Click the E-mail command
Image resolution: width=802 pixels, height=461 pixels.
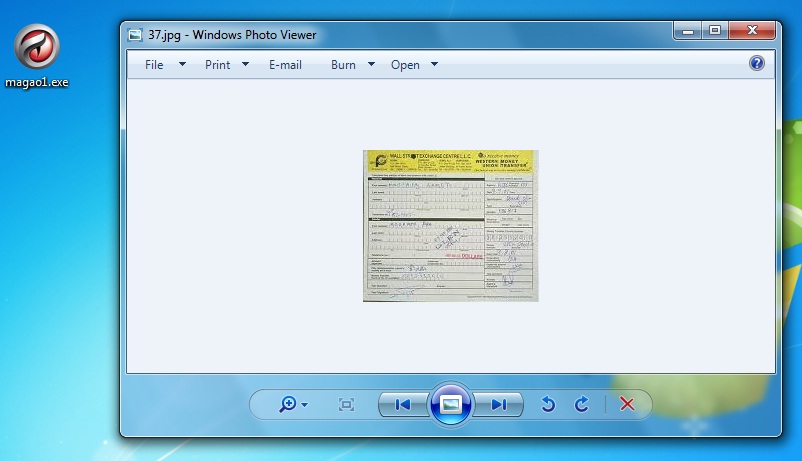click(285, 65)
